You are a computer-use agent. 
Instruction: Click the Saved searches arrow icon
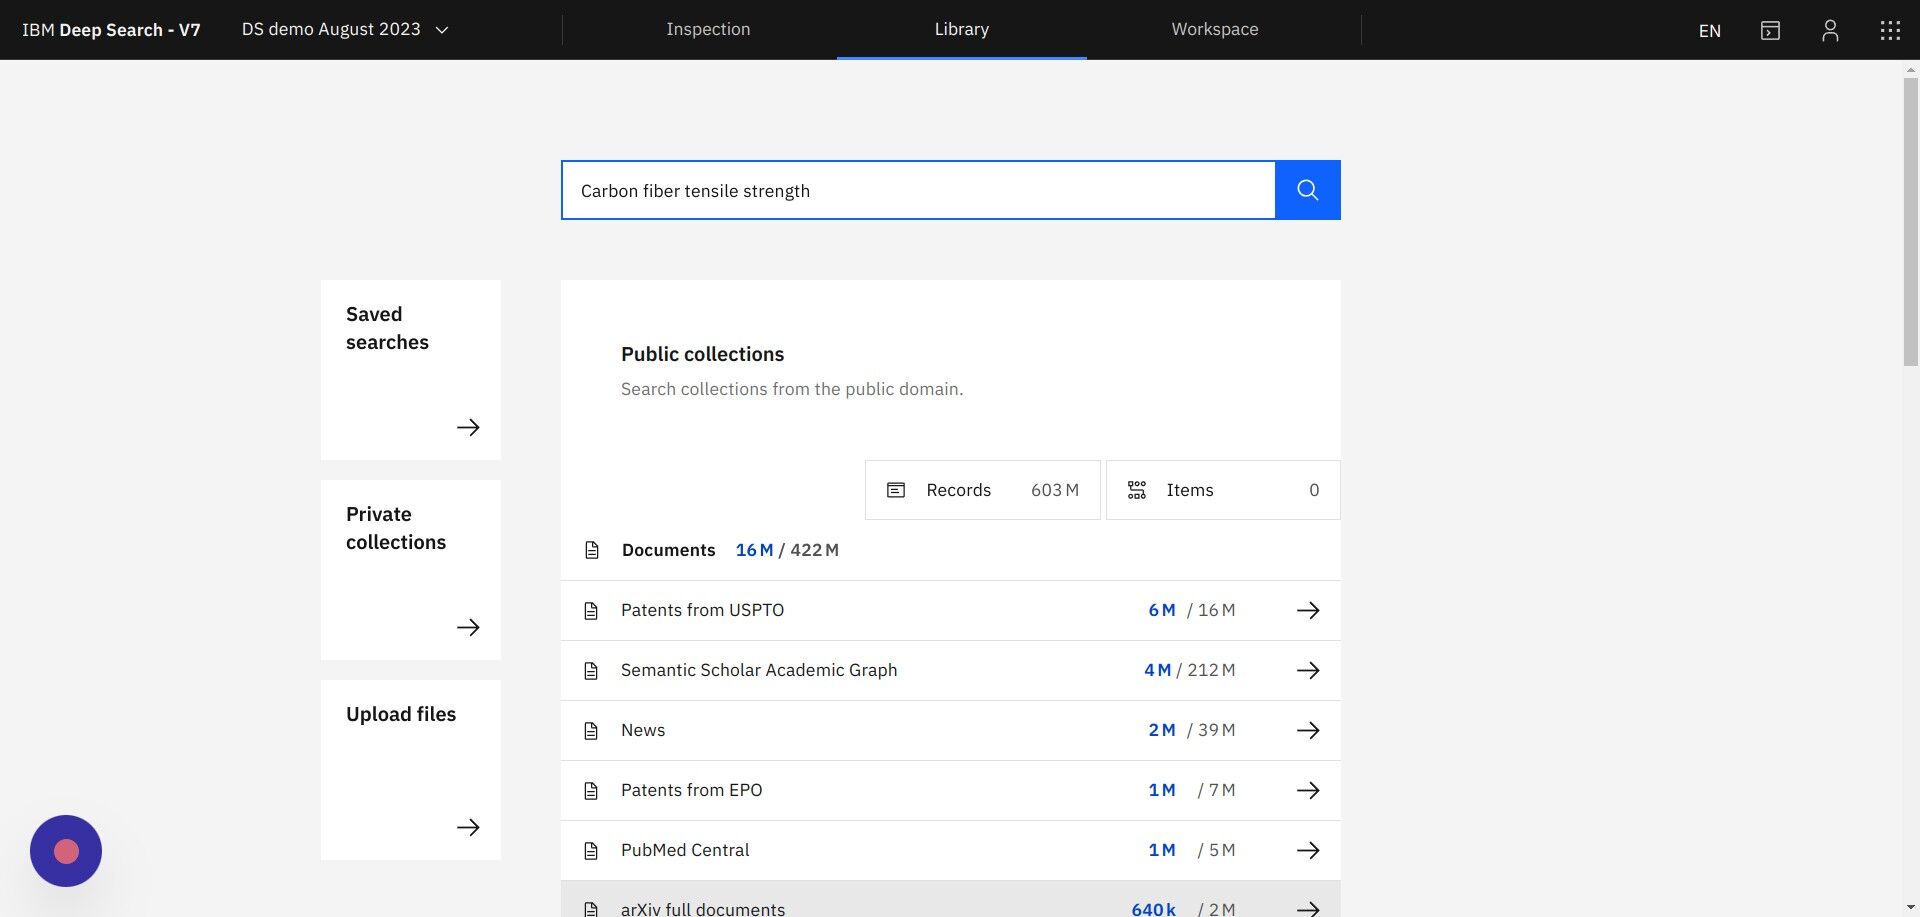click(x=468, y=427)
